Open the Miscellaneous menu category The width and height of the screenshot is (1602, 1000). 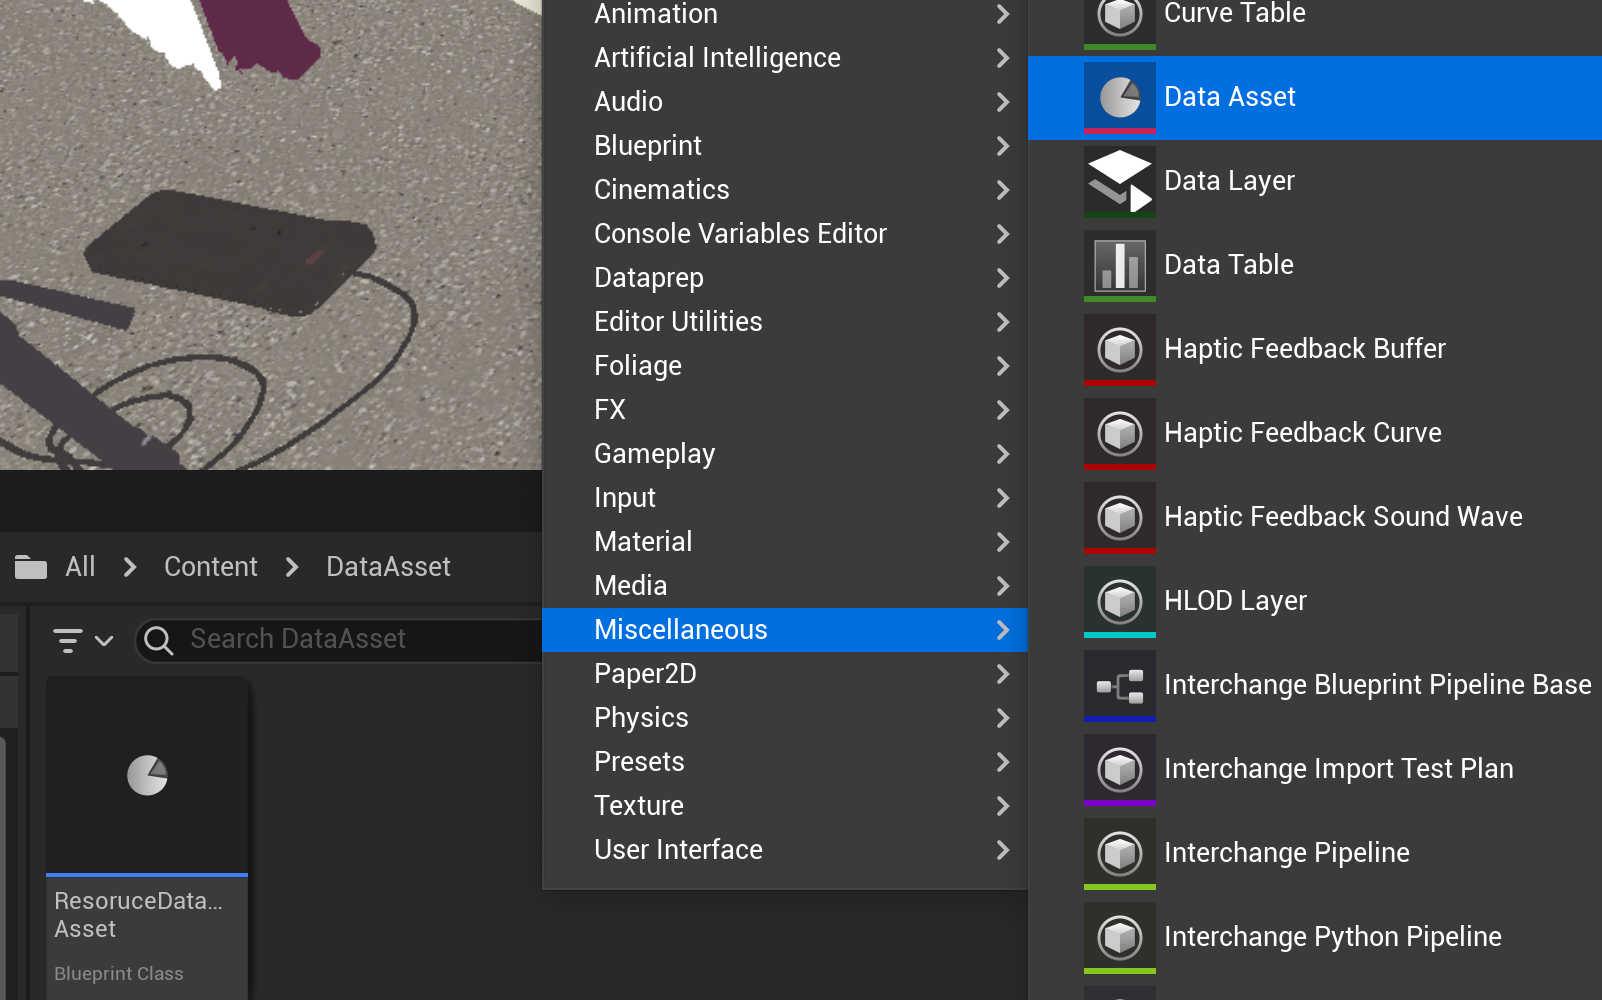(681, 630)
